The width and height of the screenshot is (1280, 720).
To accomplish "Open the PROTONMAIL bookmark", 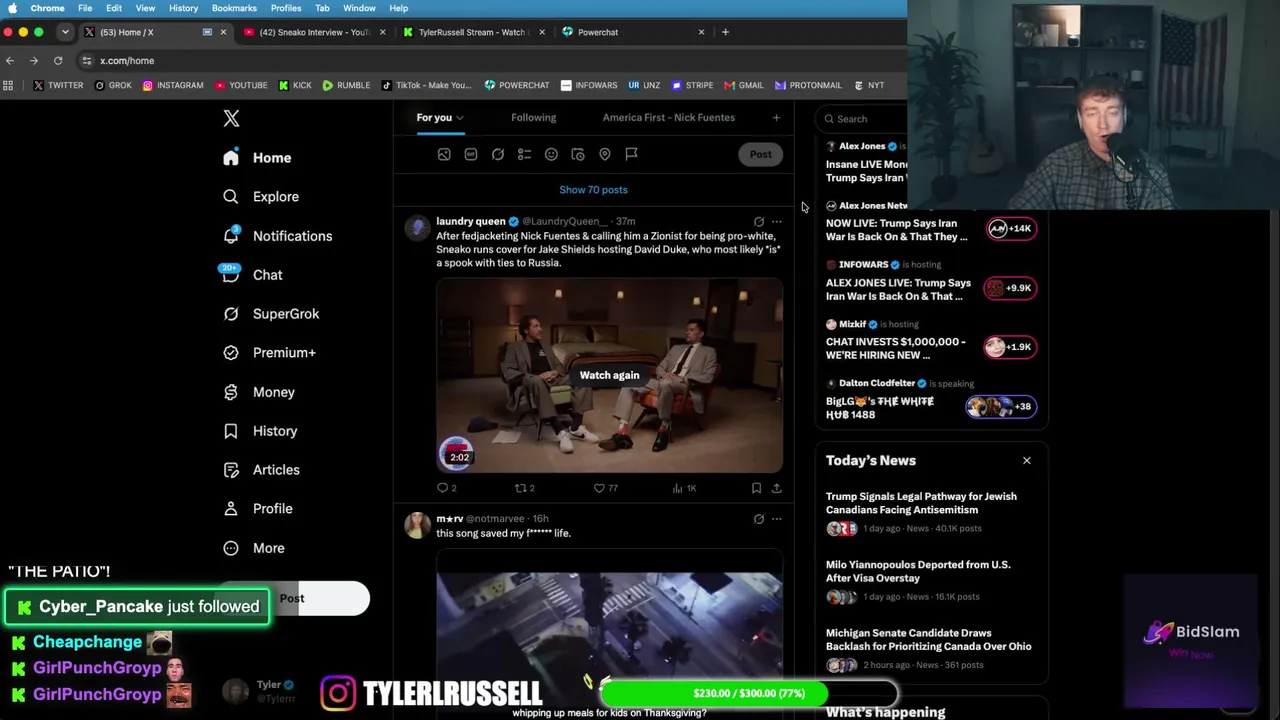I will tap(808, 85).
